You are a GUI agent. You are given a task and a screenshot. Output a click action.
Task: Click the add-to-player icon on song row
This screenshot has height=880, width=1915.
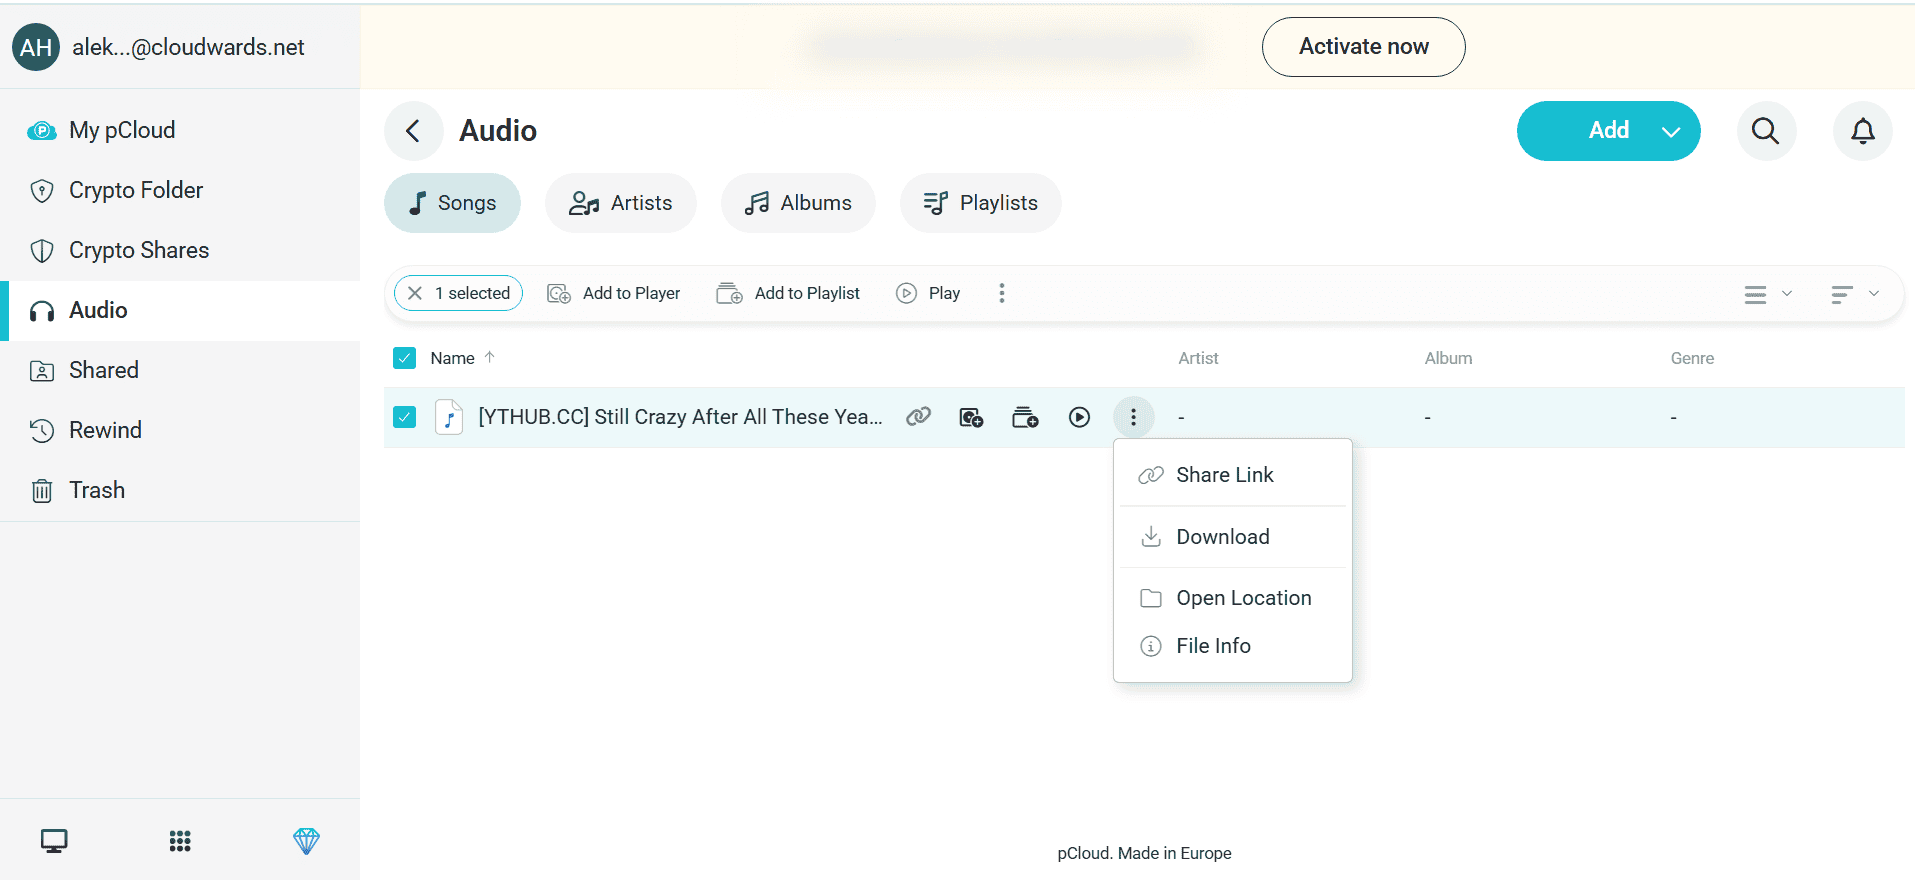[971, 417]
